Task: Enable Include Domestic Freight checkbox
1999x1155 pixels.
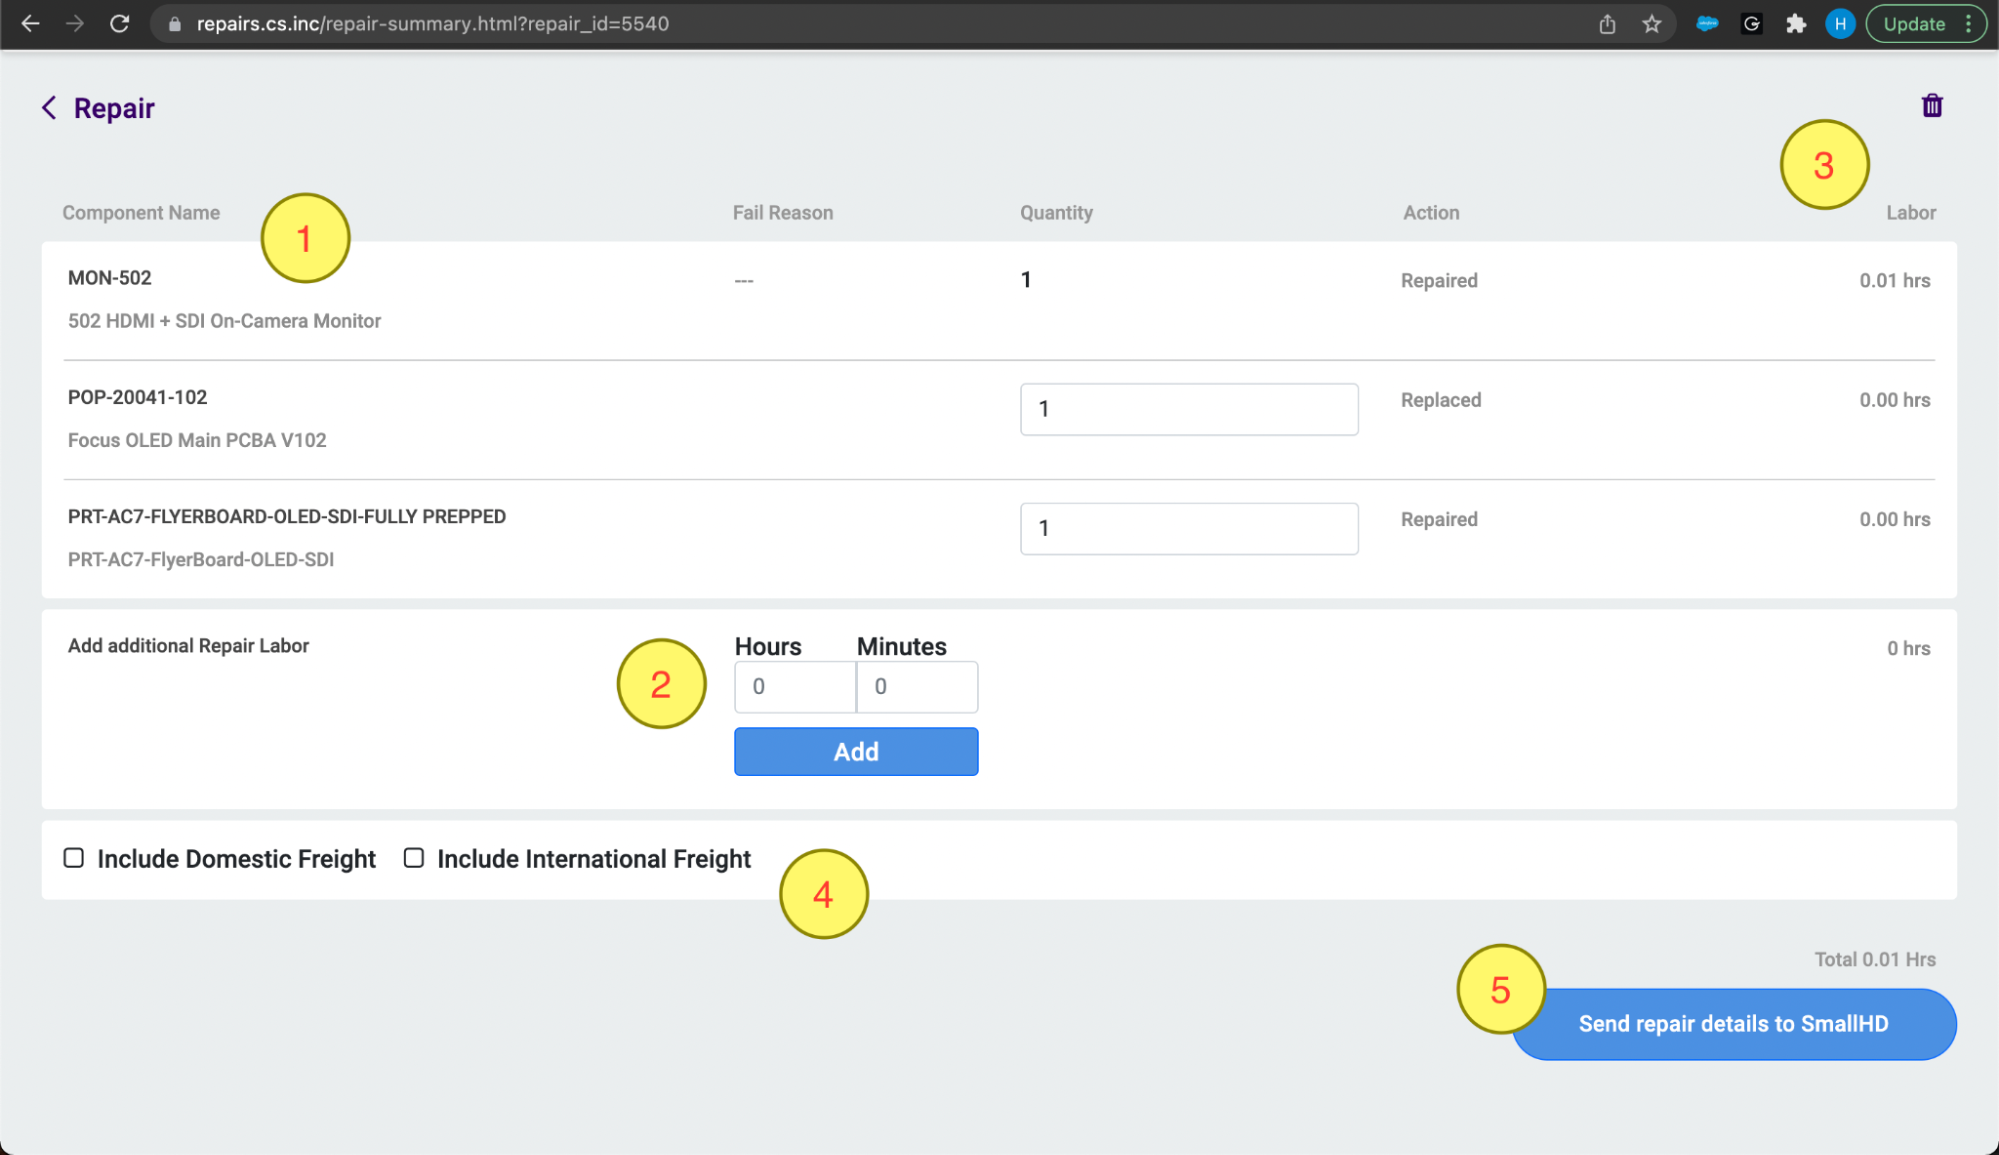Action: [x=74, y=858]
